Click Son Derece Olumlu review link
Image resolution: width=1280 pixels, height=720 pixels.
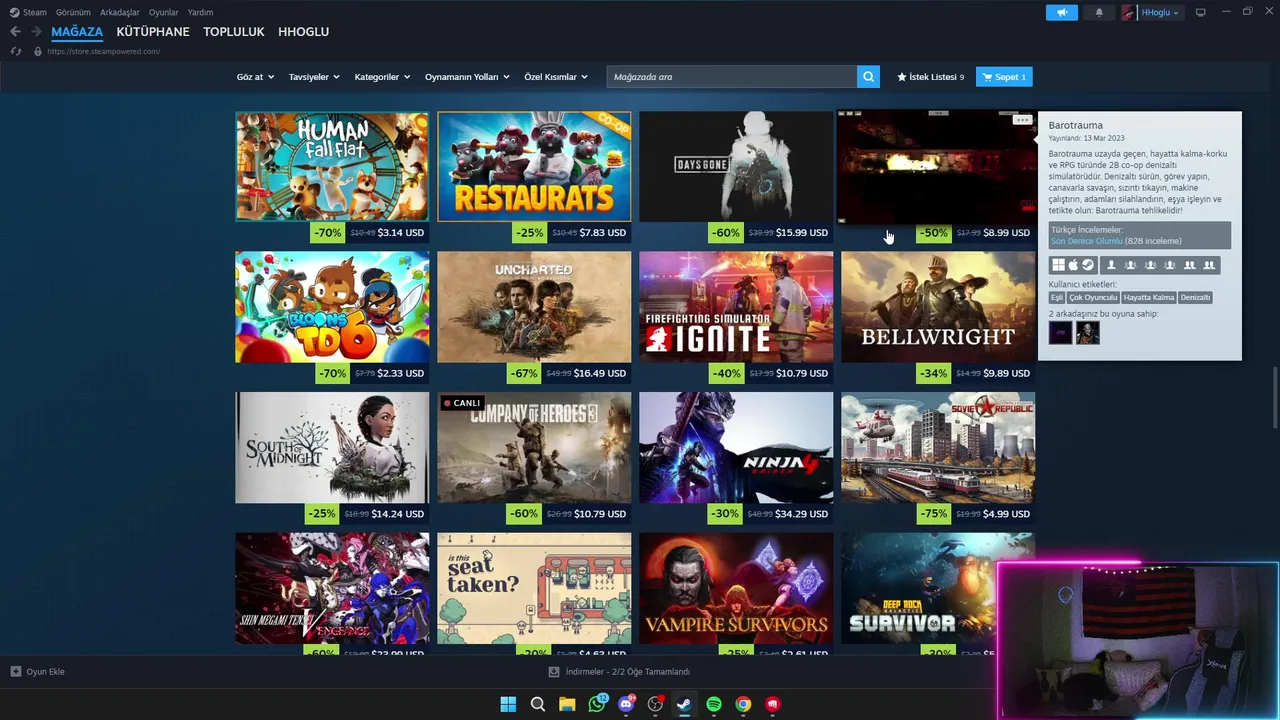coord(1086,241)
